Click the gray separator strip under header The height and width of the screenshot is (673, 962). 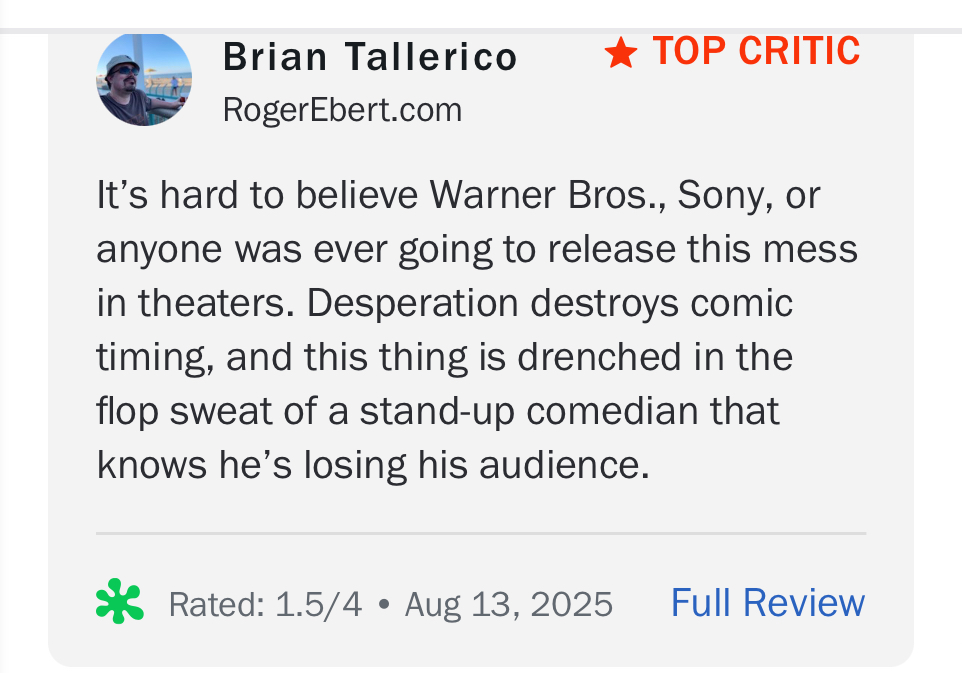coord(481,31)
